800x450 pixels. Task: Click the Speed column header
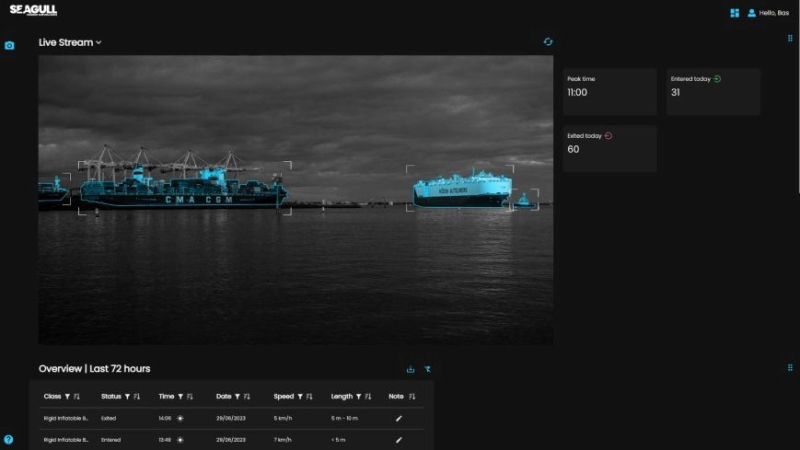[284, 396]
